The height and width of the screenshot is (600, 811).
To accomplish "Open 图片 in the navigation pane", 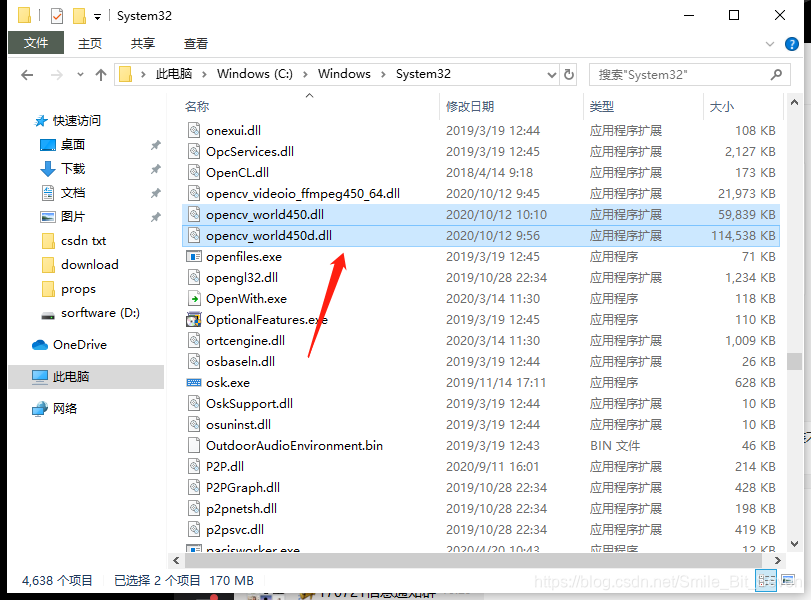I will 72,216.
